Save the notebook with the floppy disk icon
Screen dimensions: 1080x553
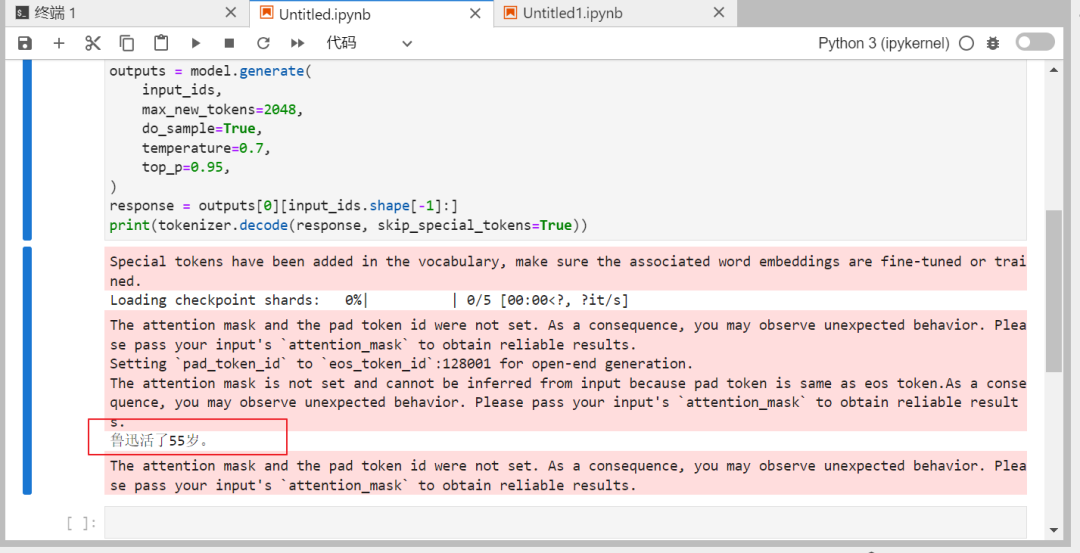(x=25, y=43)
